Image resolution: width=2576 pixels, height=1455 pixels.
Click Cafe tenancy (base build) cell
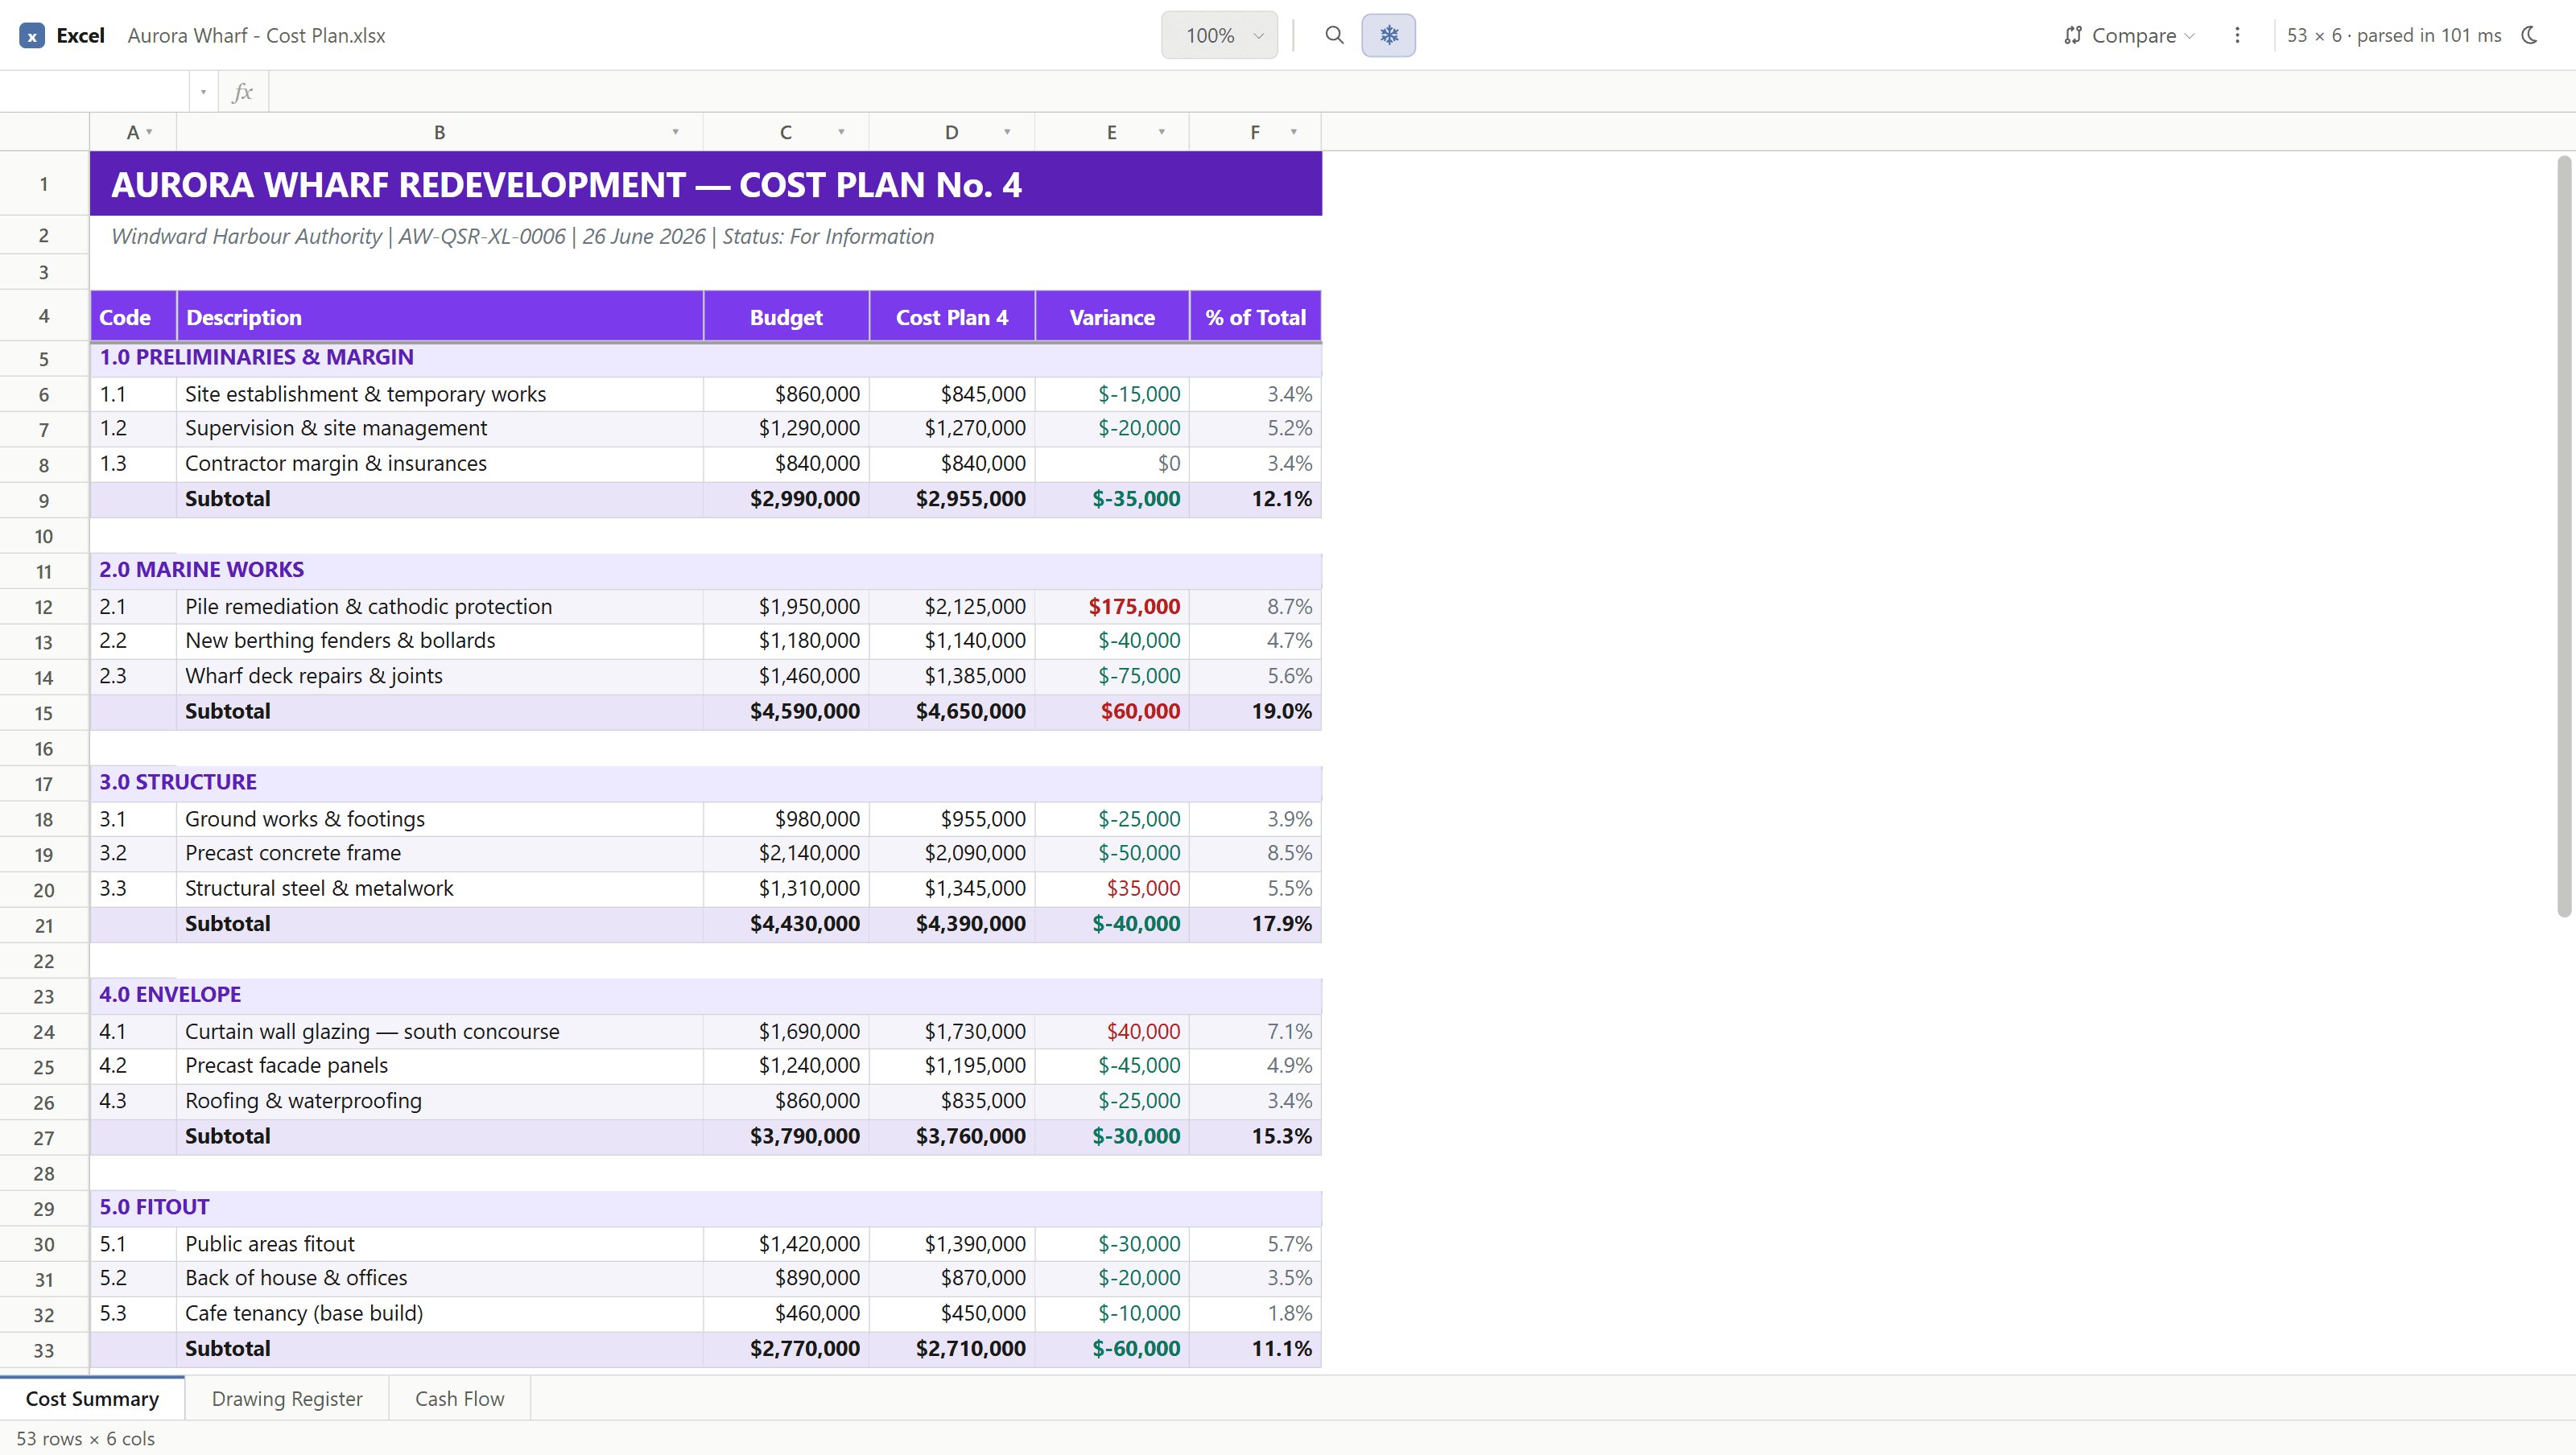pos(440,1314)
